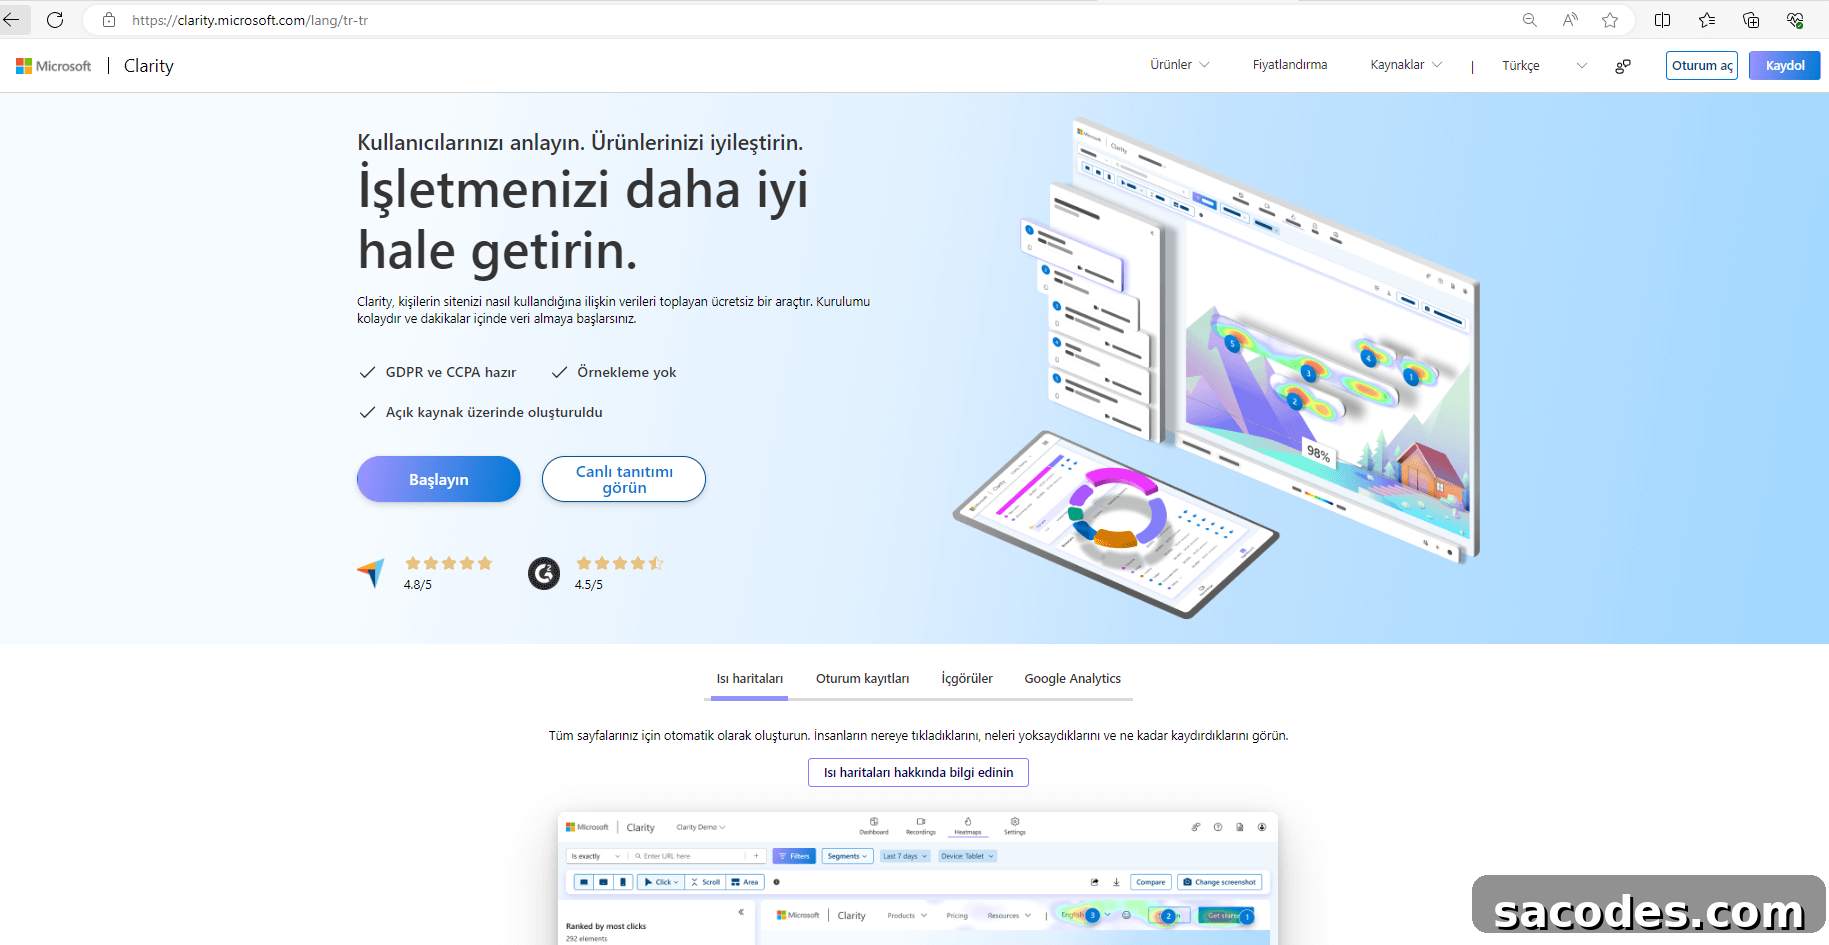The image size is (1829, 945).
Task: Add page to favorites star icon
Action: (1610, 20)
